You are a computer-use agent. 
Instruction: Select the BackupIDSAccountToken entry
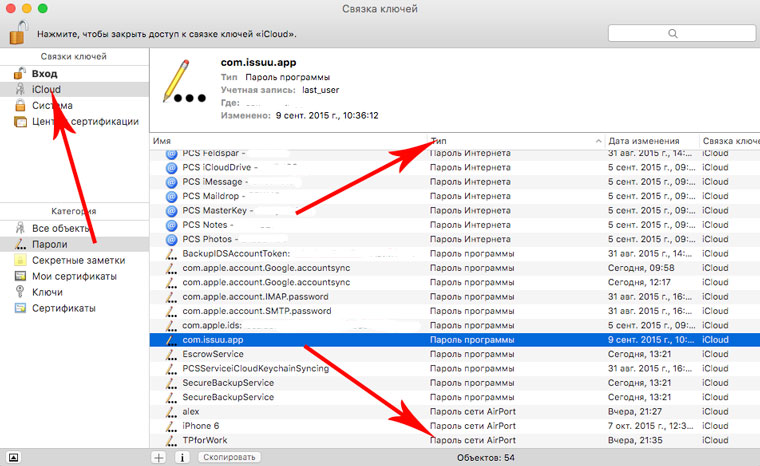point(455,254)
